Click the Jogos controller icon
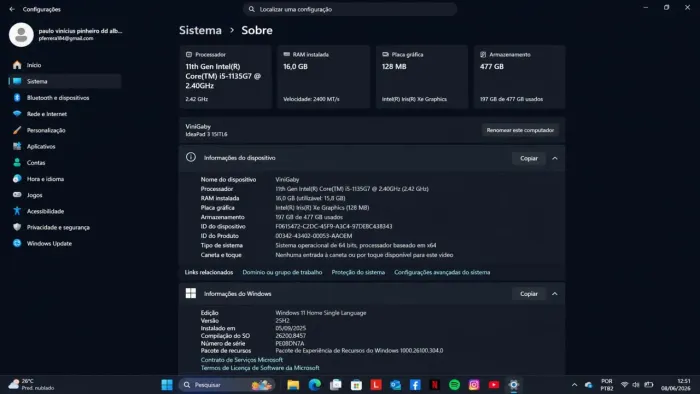700x394 pixels. point(17,195)
